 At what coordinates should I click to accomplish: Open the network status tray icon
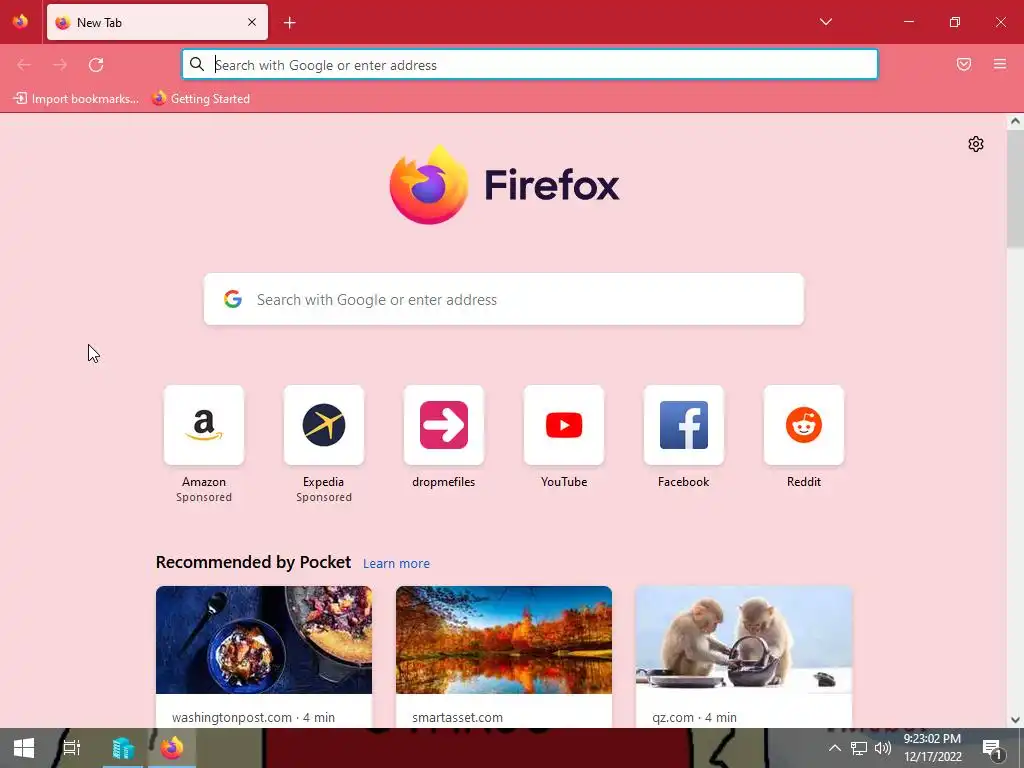(859, 748)
